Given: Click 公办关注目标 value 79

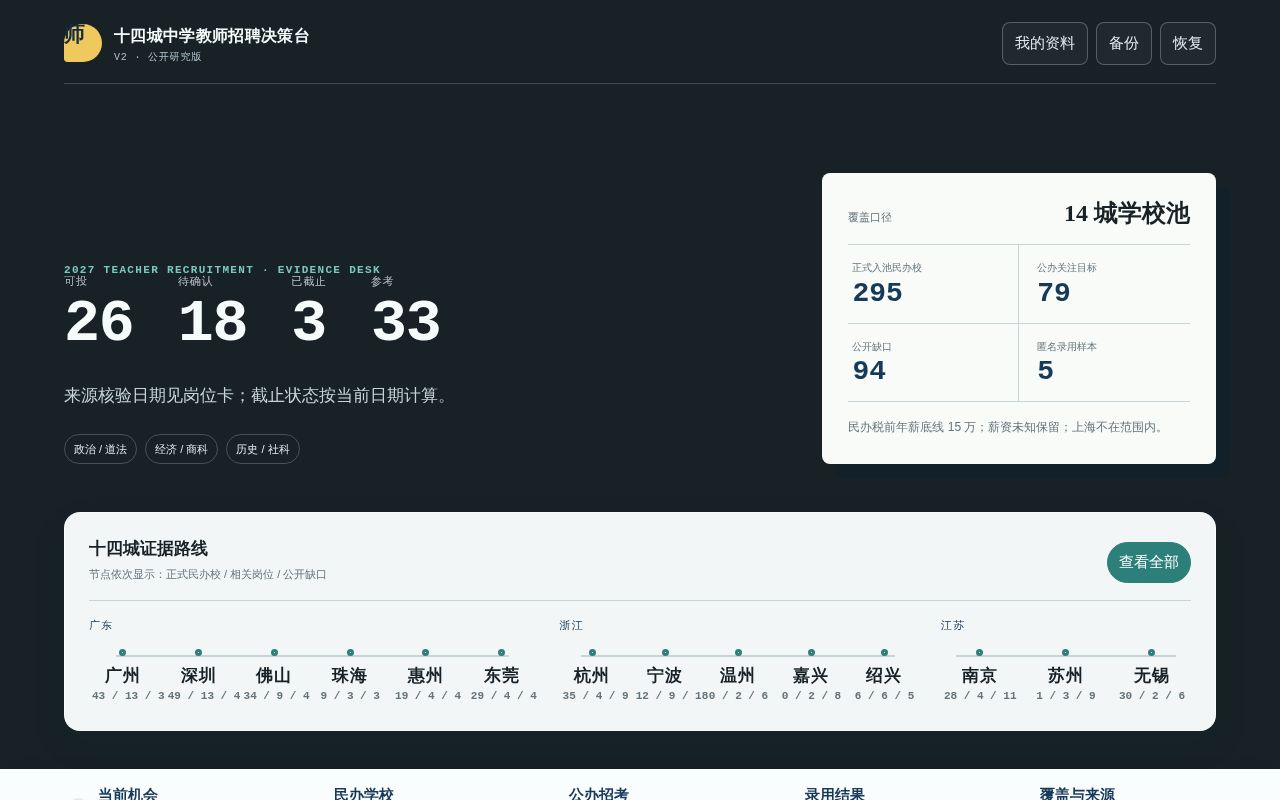Looking at the screenshot, I should (x=1054, y=293).
